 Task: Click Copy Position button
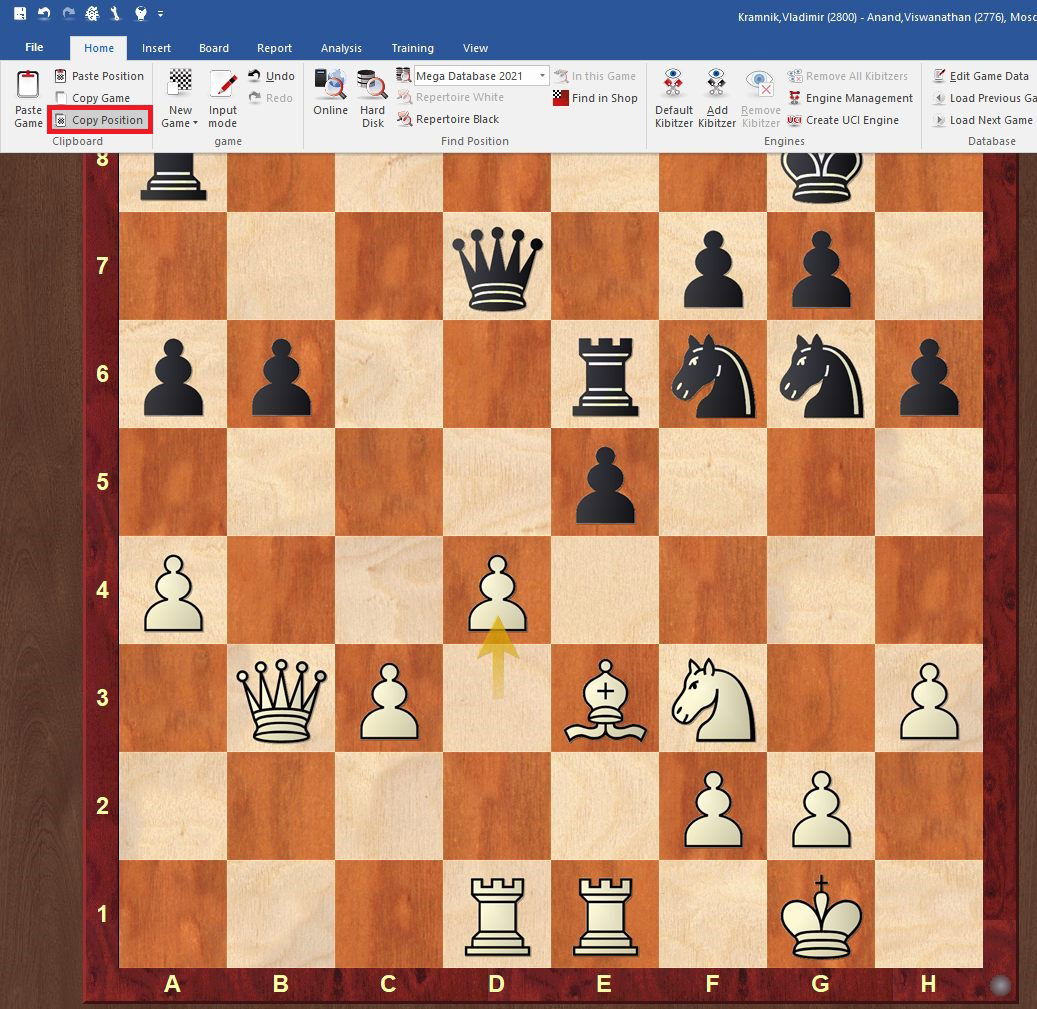pyautogui.click(x=99, y=120)
